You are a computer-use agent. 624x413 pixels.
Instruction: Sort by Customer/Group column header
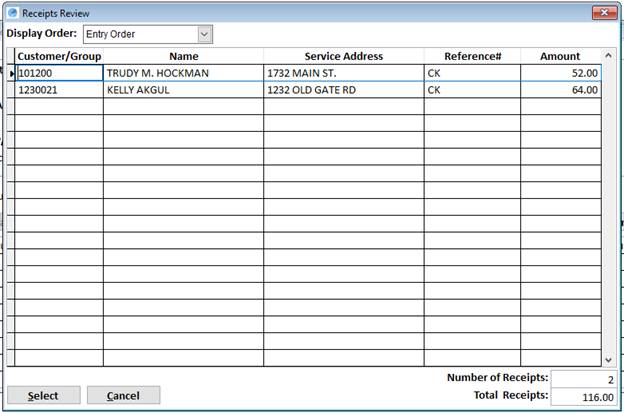pyautogui.click(x=59, y=56)
